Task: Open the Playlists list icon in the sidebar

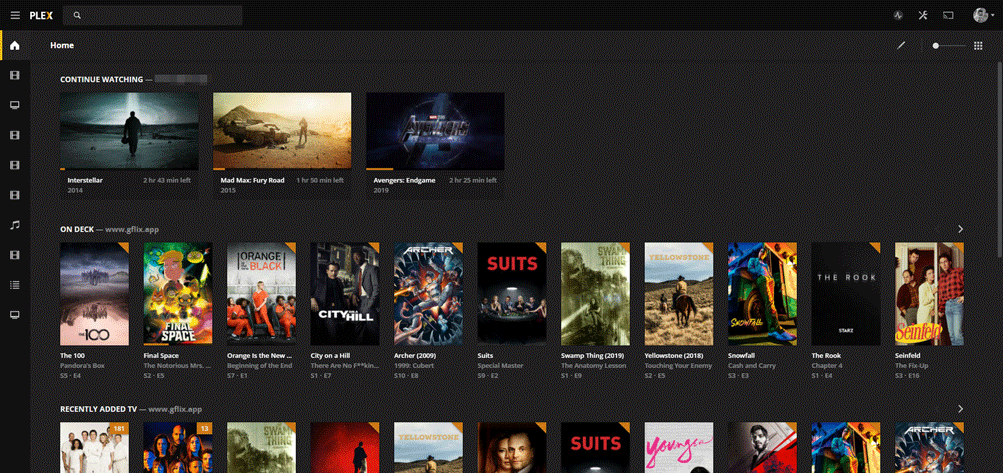Action: [15, 285]
